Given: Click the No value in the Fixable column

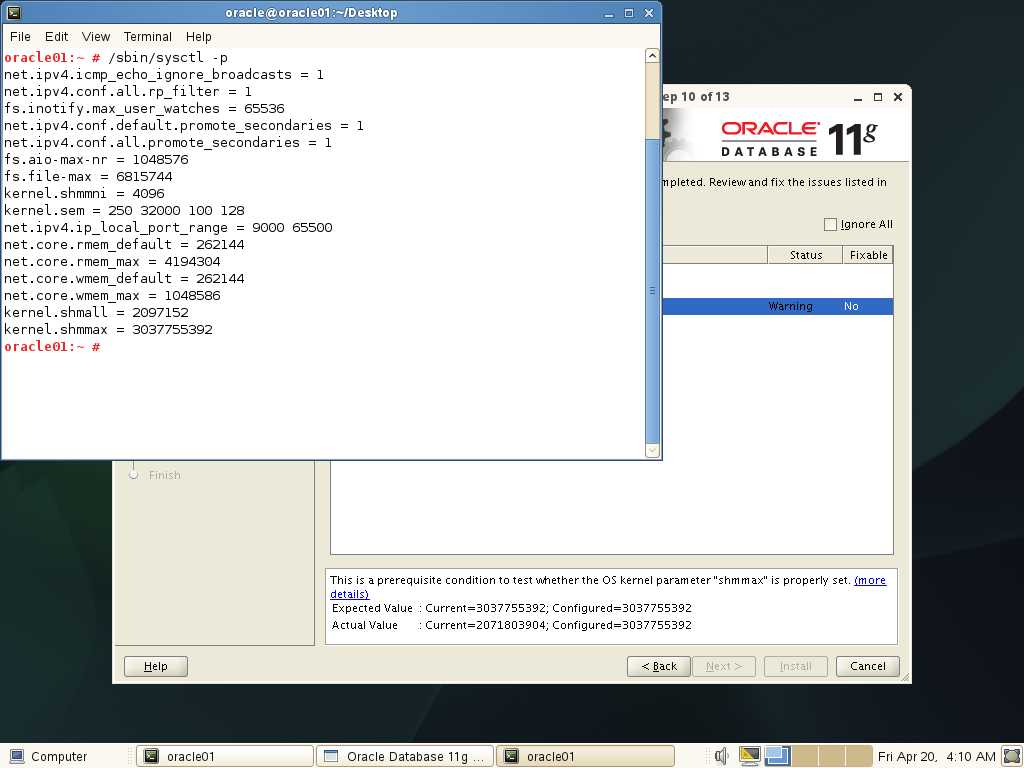Looking at the screenshot, I should (x=851, y=306).
